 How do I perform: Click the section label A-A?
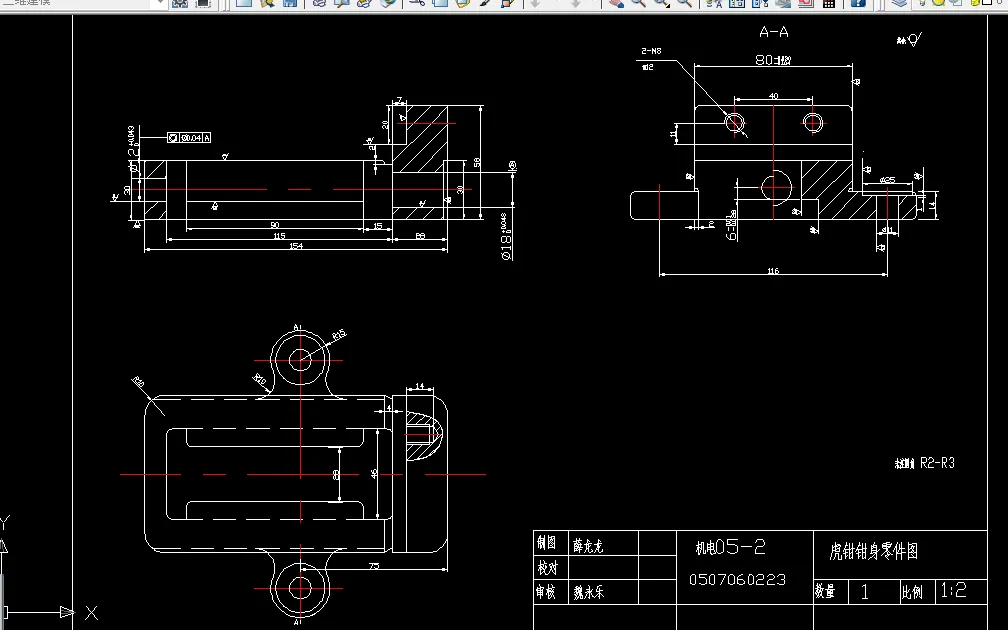click(773, 32)
